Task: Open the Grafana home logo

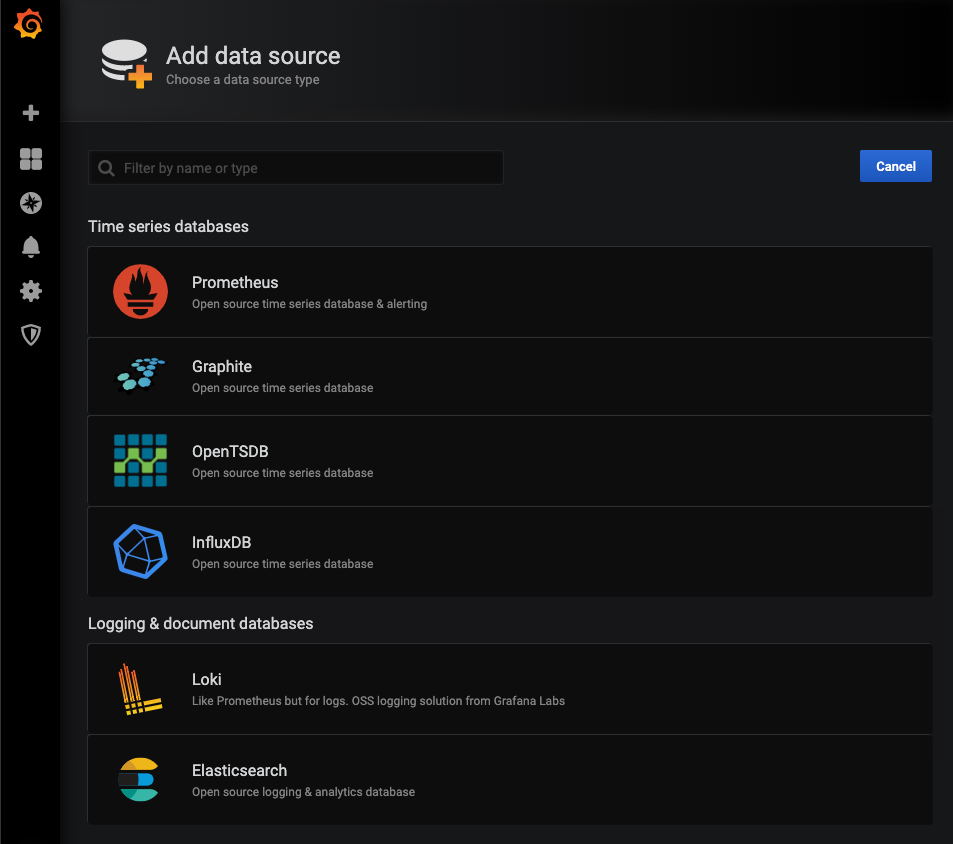Action: coord(29,24)
